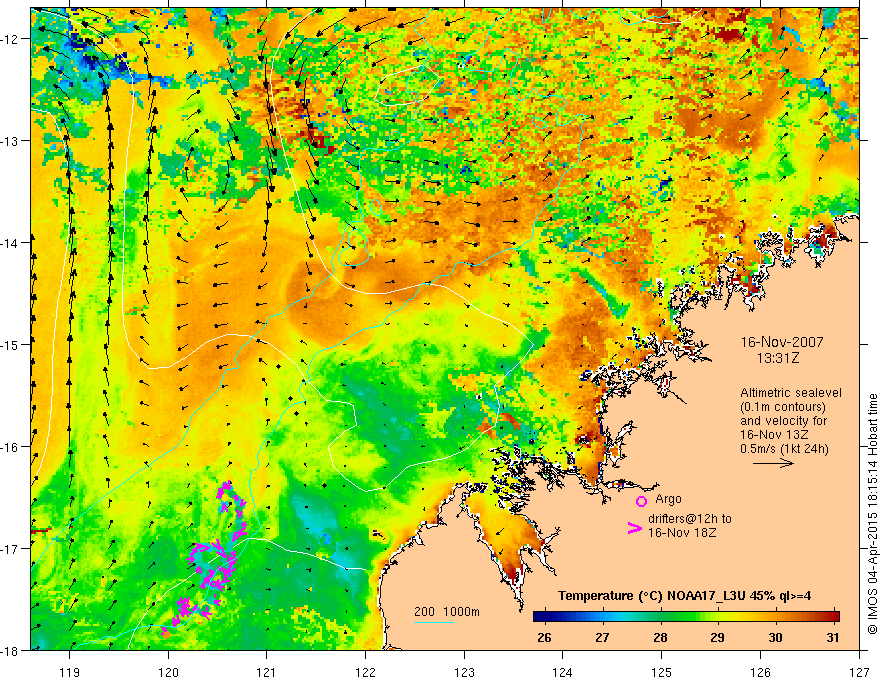Click colorbar tick label 29

coord(717,637)
